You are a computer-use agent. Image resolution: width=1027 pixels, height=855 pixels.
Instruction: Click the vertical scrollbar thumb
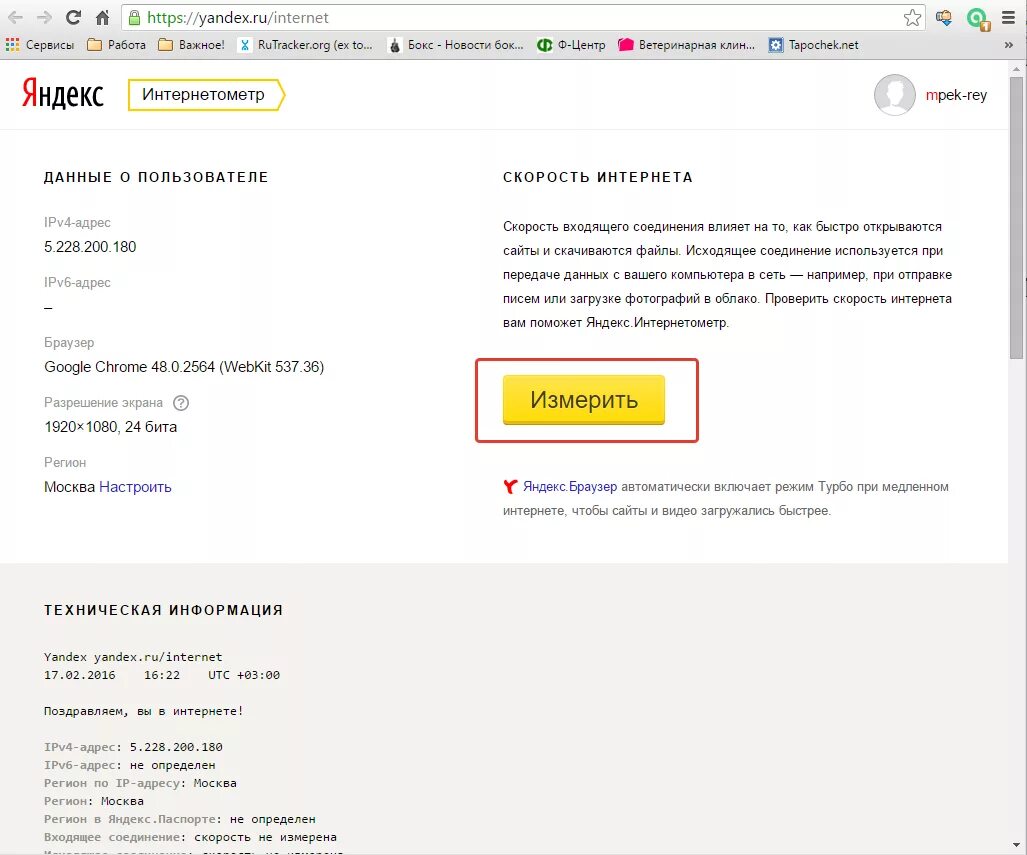(x=1017, y=216)
